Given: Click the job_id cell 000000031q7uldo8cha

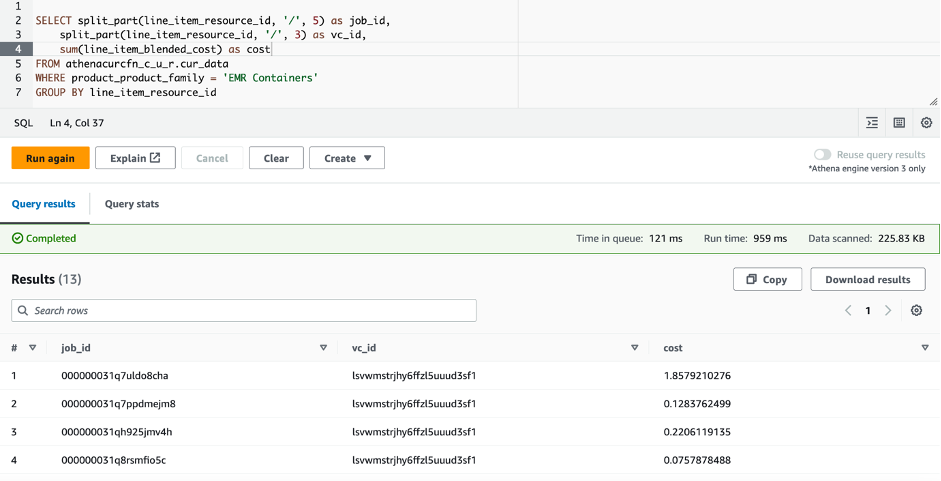Looking at the screenshot, I should click(x=115, y=376).
